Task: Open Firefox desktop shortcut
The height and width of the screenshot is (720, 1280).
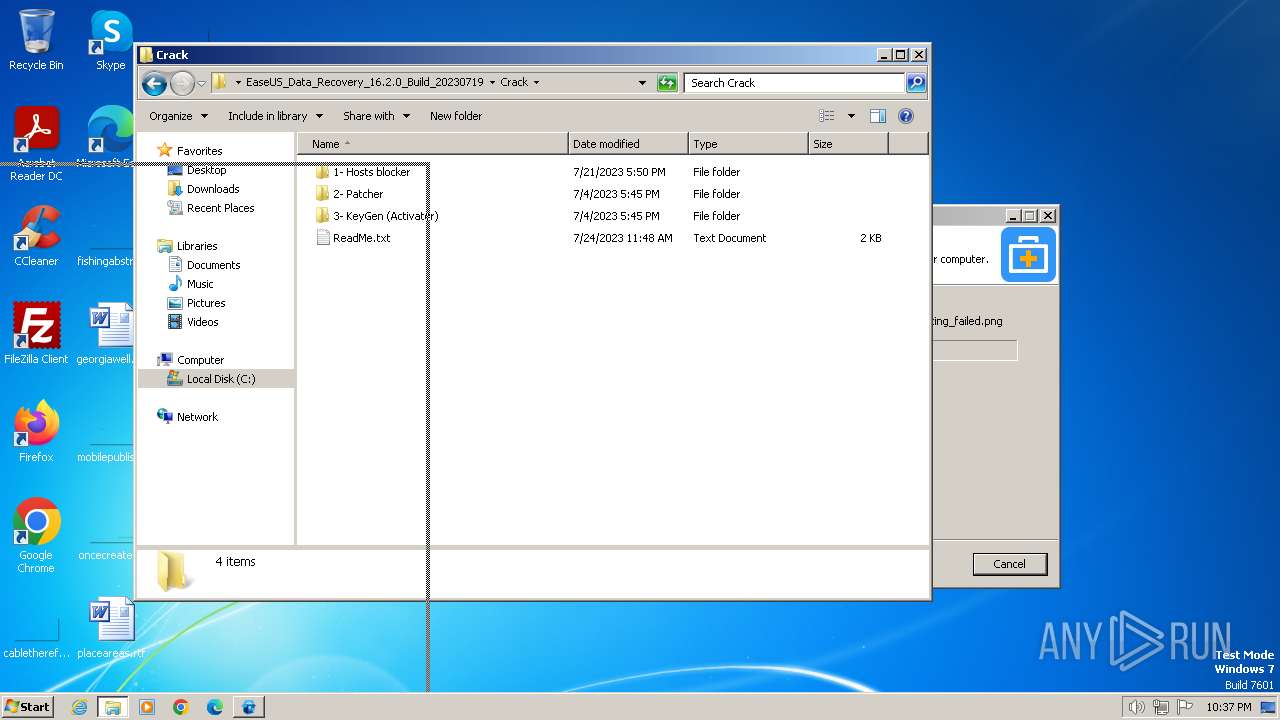Action: tap(36, 432)
